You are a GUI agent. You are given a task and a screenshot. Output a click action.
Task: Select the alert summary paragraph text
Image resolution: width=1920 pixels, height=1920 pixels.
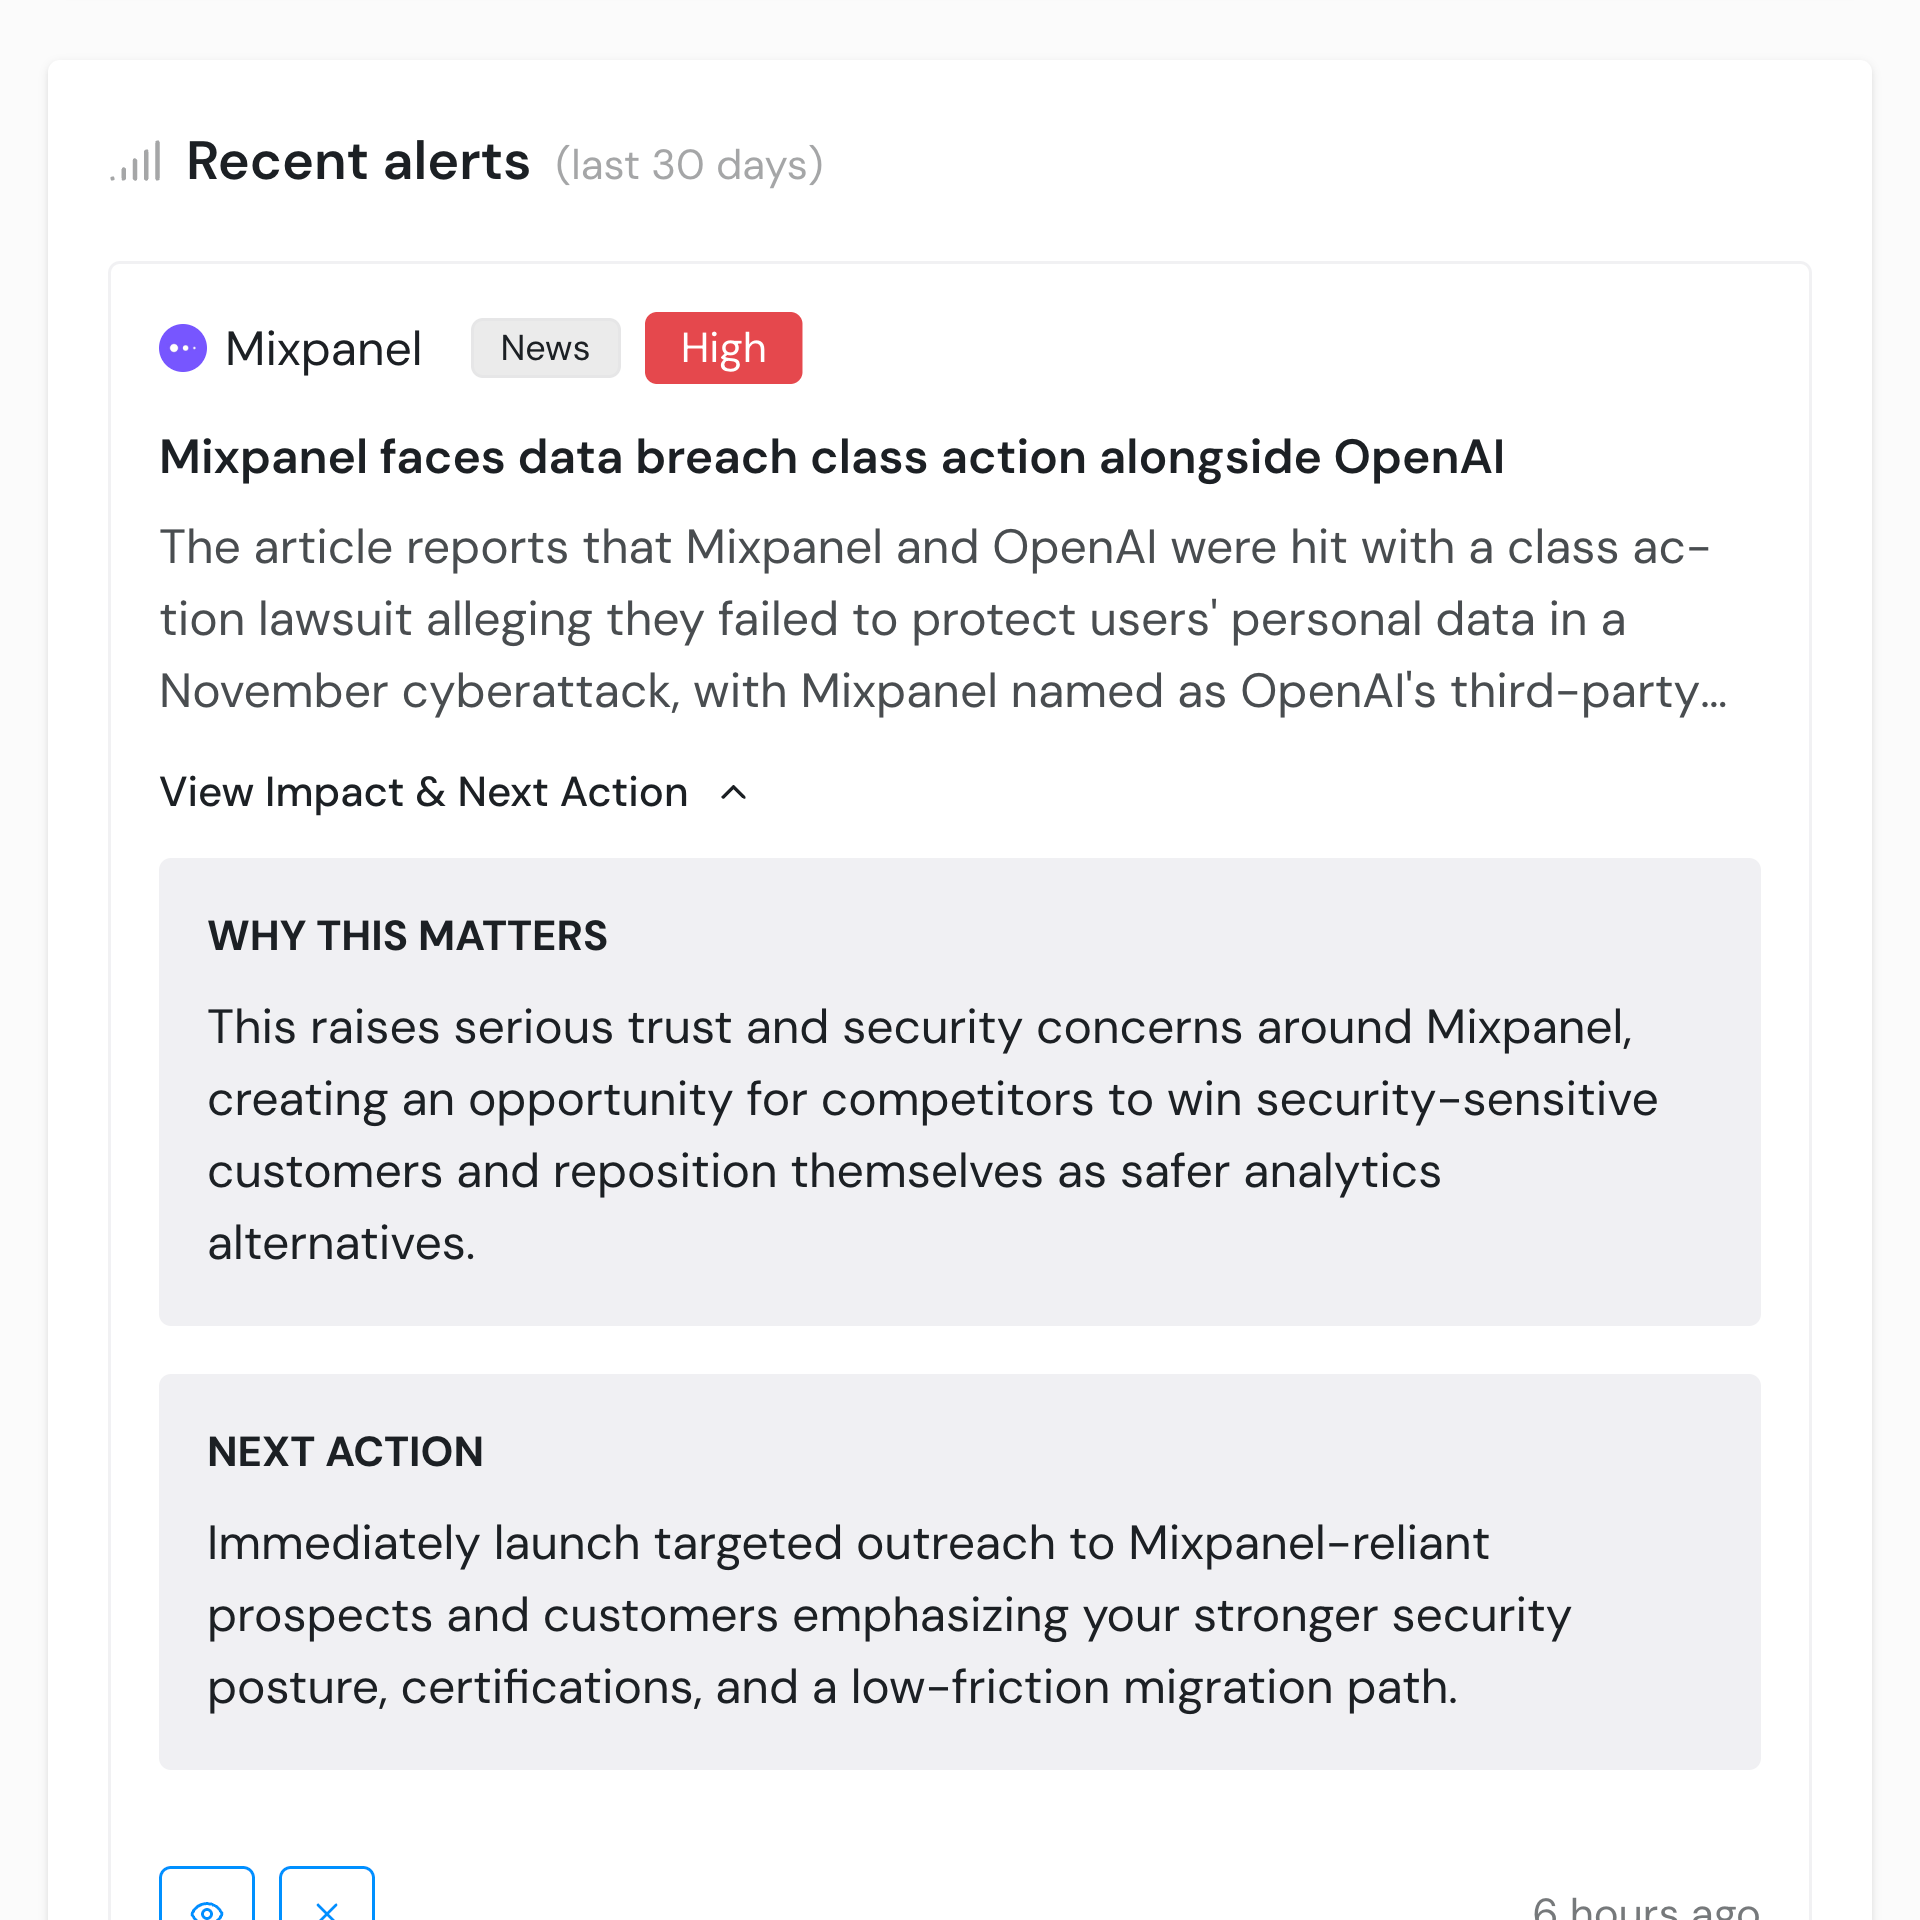(944, 618)
